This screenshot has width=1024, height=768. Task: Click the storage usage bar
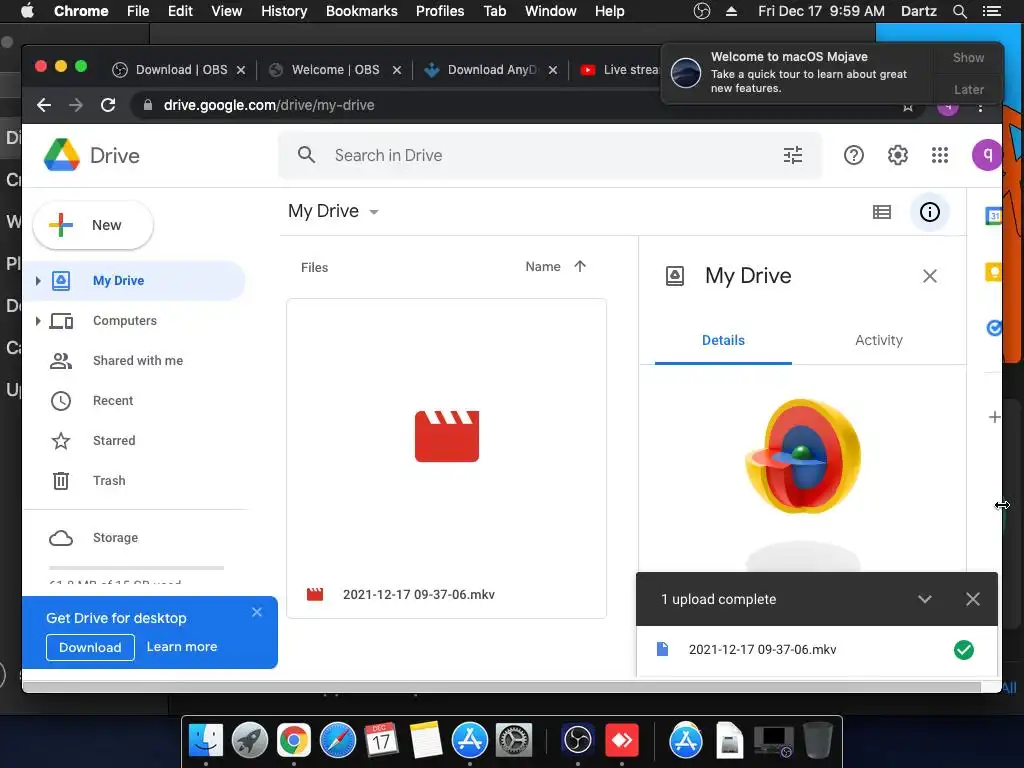[136, 568]
